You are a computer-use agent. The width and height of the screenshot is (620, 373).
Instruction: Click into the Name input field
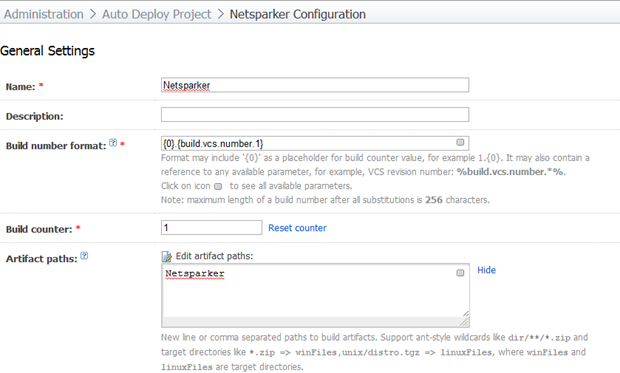tap(315, 85)
